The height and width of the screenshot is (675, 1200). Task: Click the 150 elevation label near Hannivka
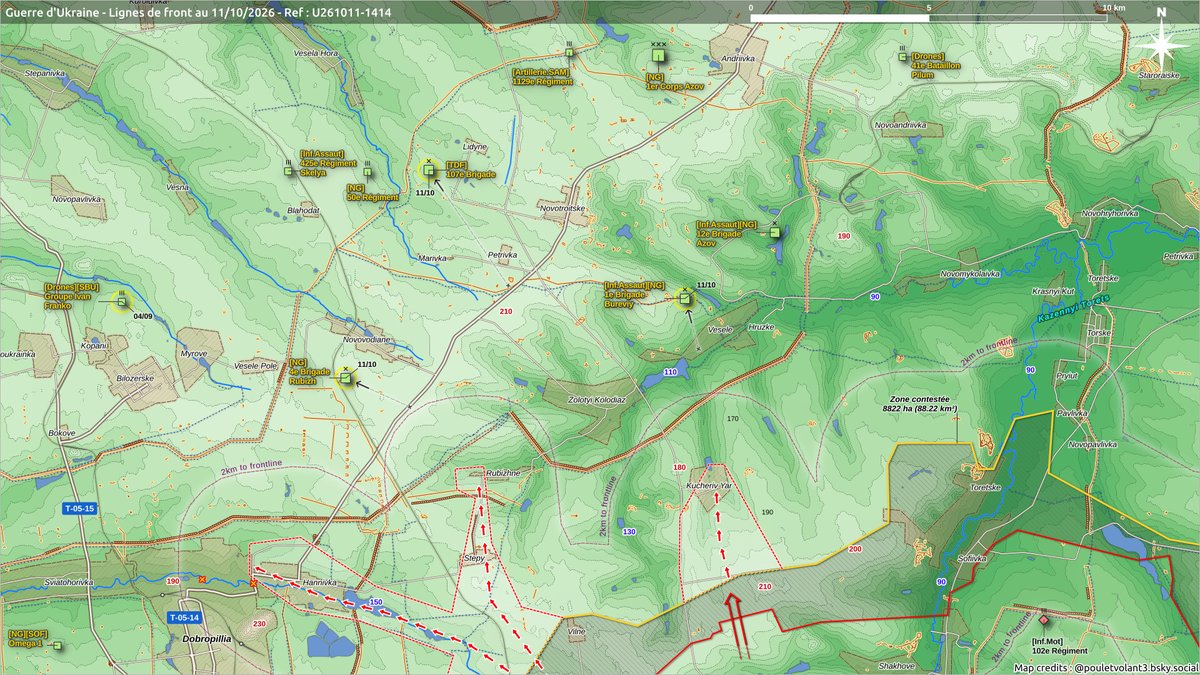[375, 602]
